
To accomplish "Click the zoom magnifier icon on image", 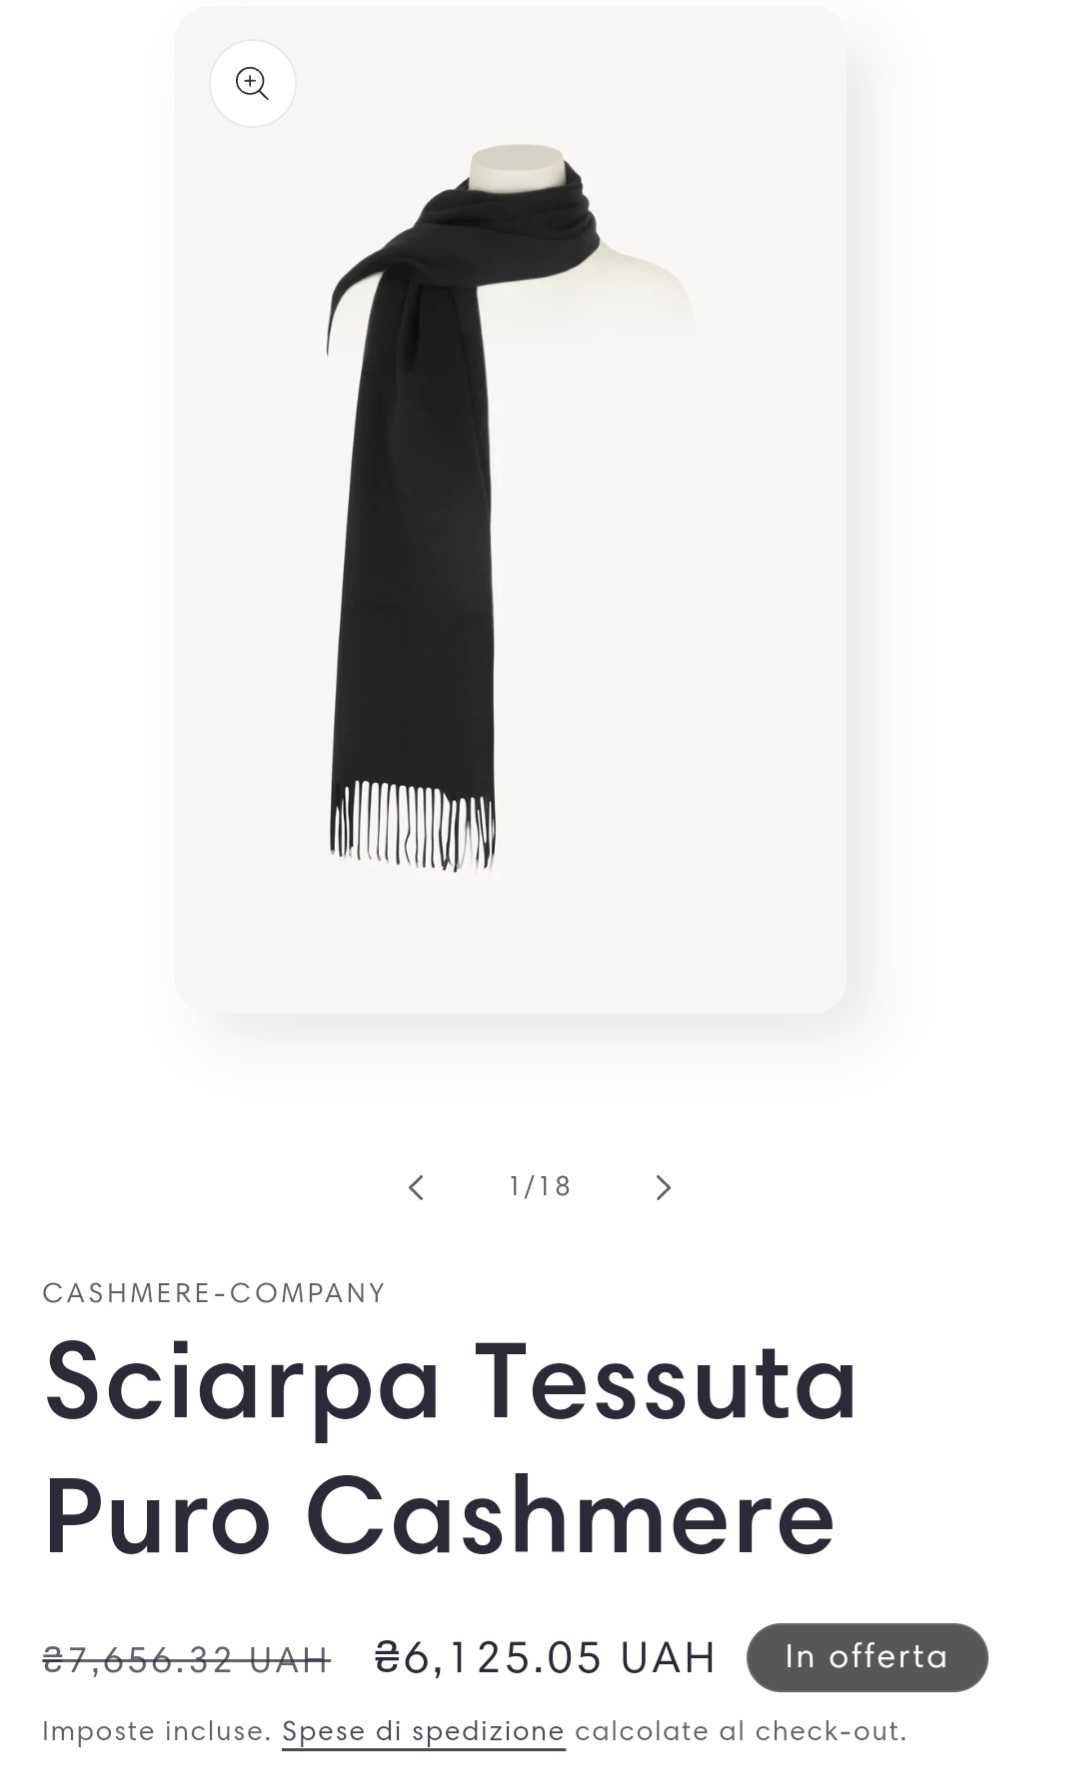I will [252, 83].
